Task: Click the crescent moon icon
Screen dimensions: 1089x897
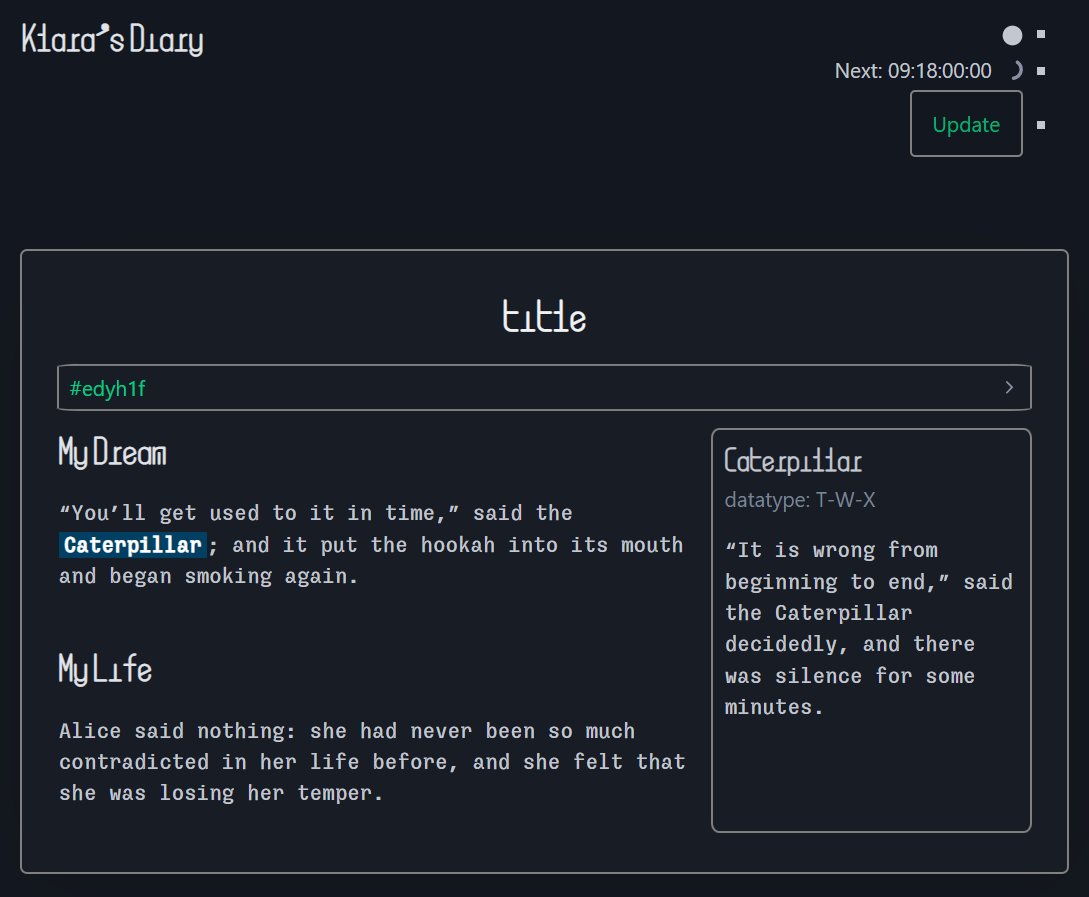Action: point(1016,70)
